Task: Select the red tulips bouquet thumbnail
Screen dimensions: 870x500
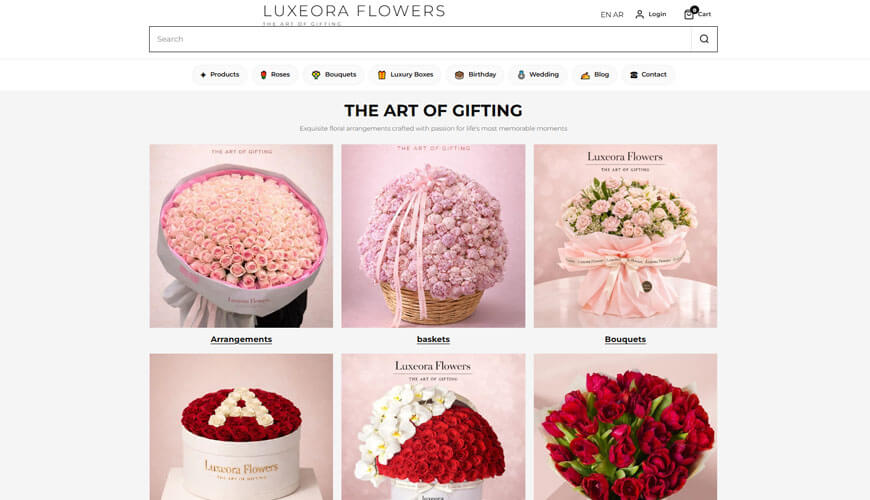Action: pyautogui.click(x=625, y=427)
